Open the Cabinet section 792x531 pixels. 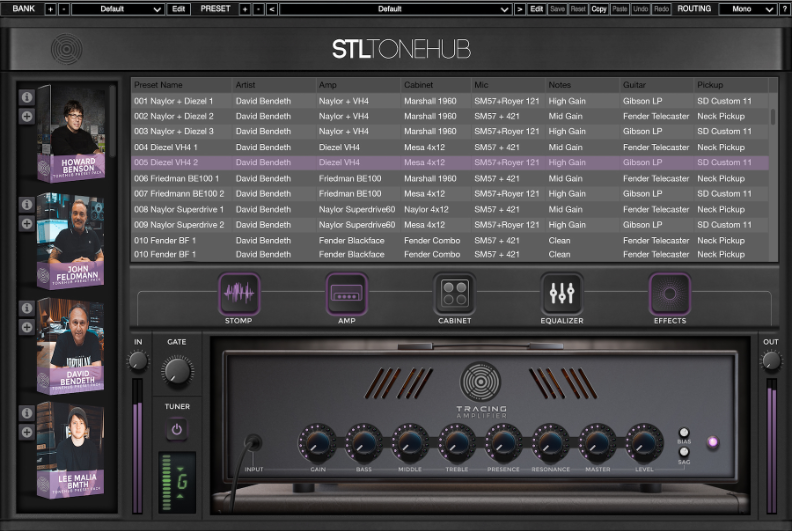pos(454,294)
